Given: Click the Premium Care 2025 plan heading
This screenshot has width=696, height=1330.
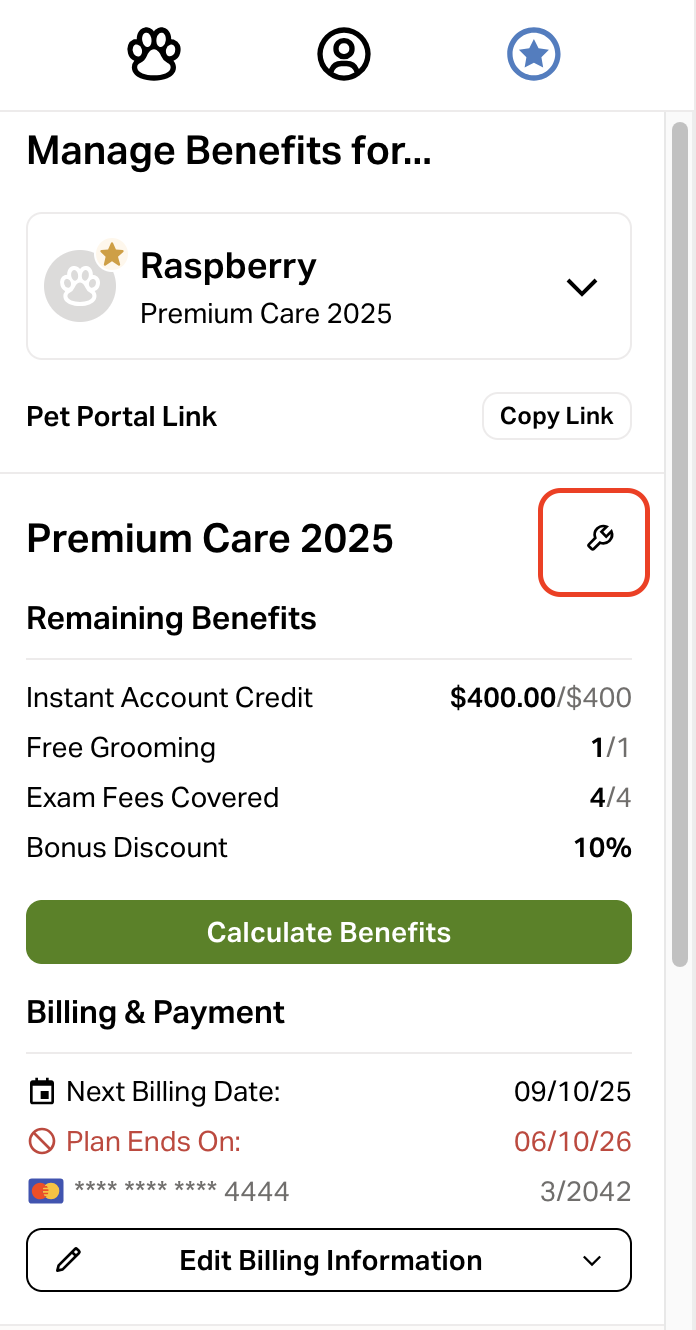Looking at the screenshot, I should 210,539.
